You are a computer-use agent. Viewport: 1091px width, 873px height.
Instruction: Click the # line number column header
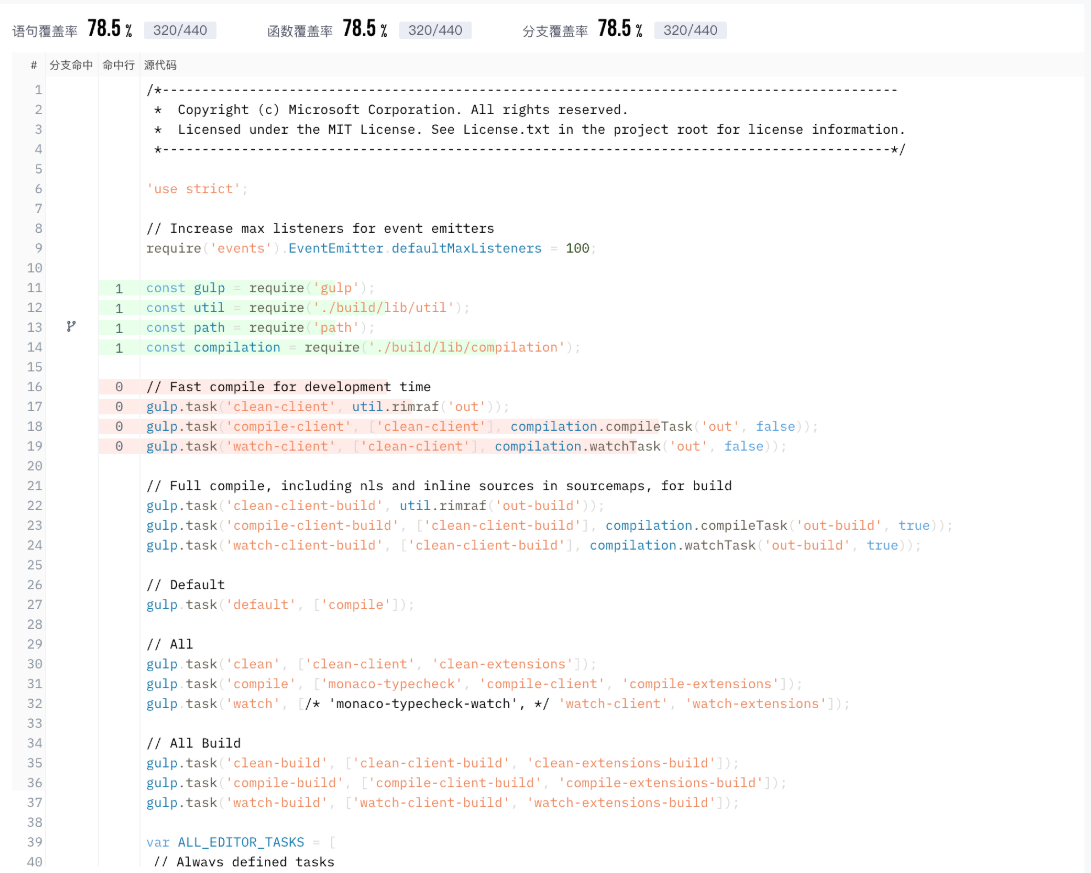[33, 65]
